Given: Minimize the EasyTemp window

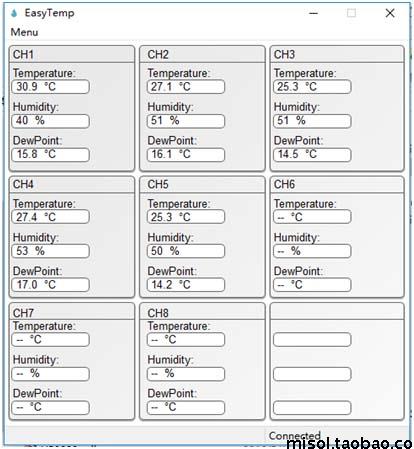Looking at the screenshot, I should [313, 13].
